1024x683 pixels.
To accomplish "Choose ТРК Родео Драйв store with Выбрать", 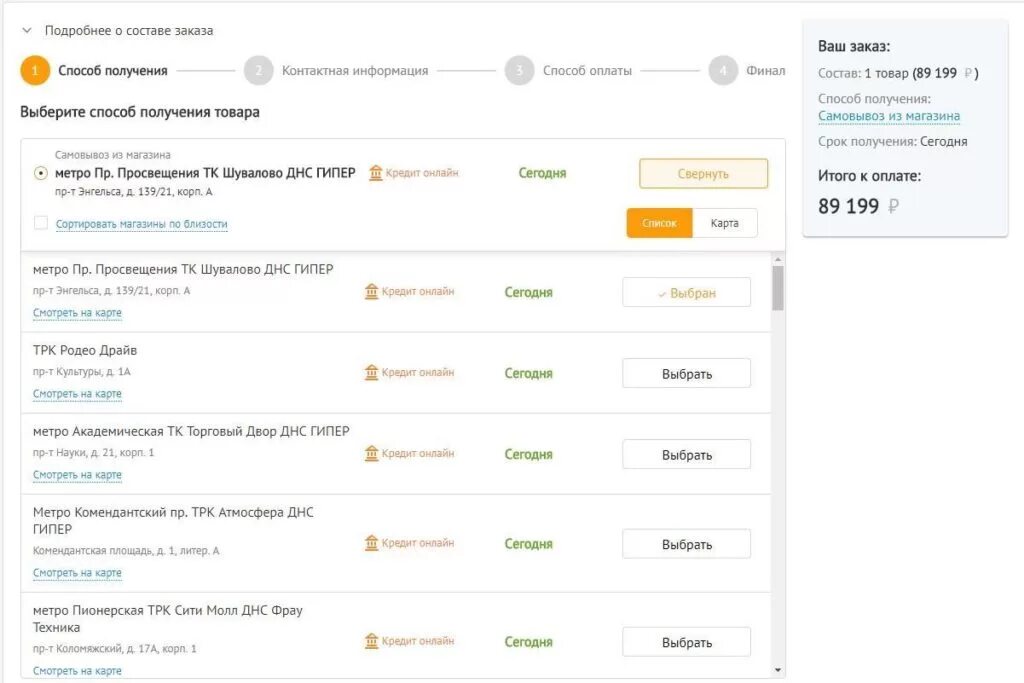I will tap(686, 374).
